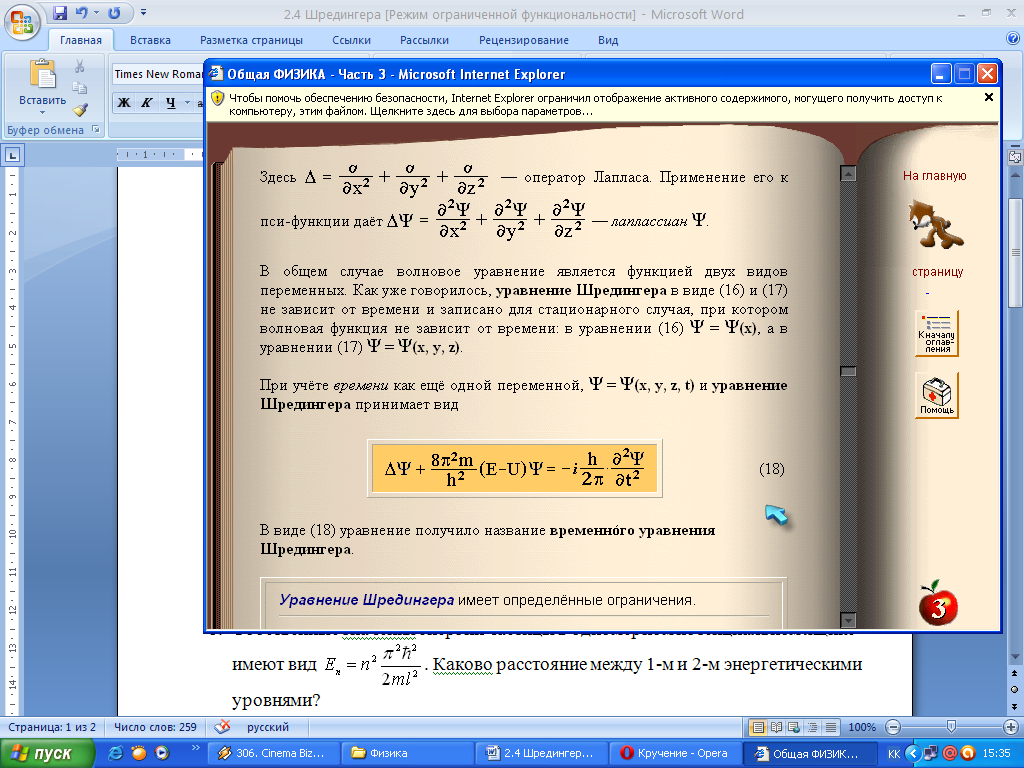Open the Буфер обмена dialog launcher

point(96,129)
